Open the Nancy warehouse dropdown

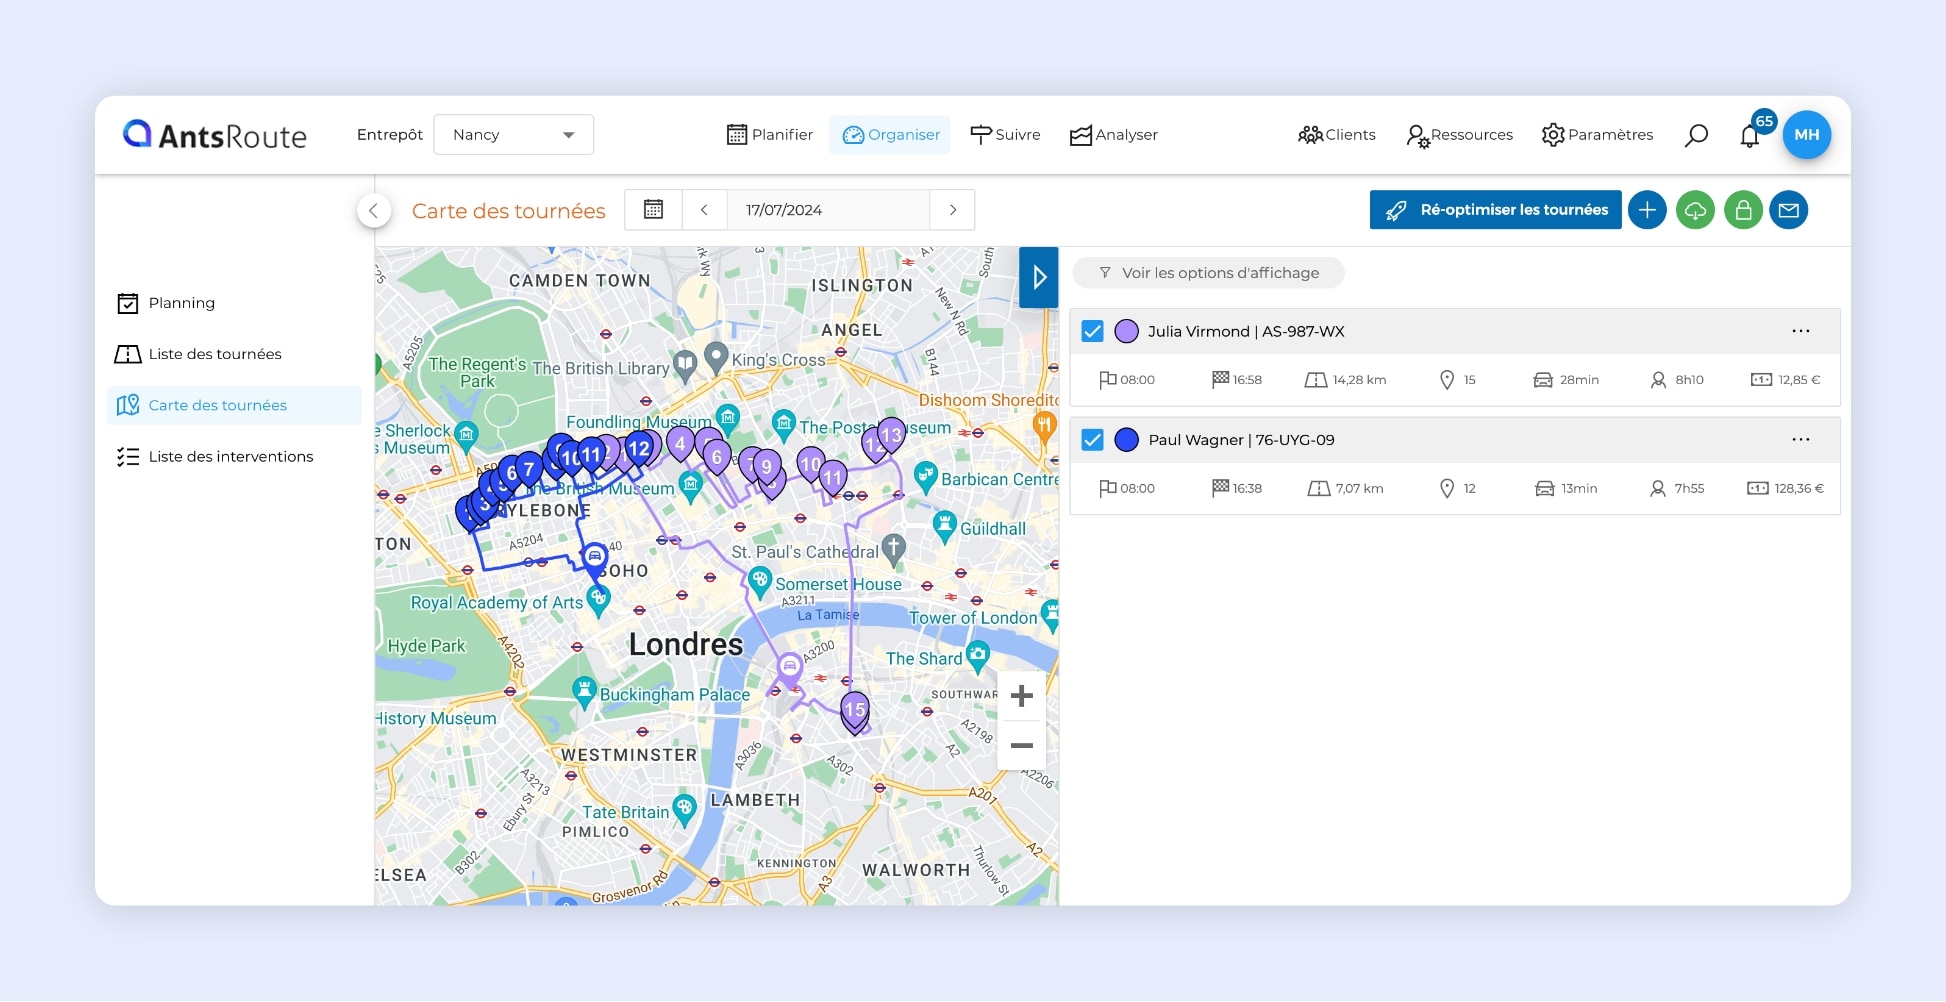(513, 135)
